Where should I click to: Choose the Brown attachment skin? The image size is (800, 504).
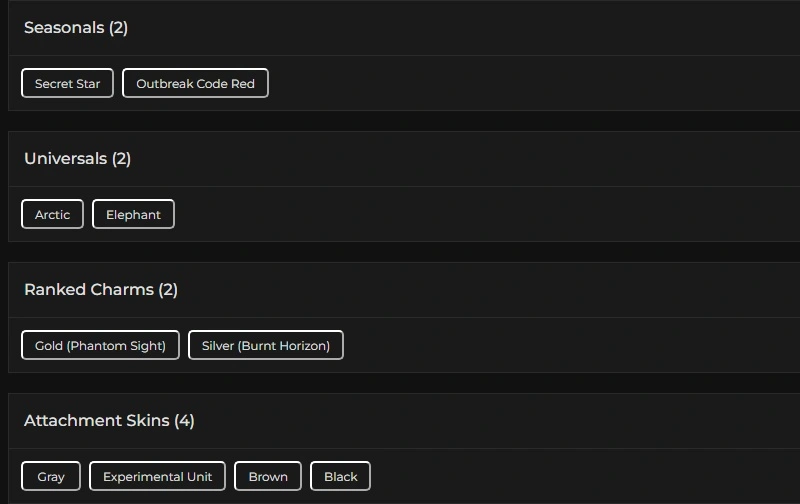(268, 477)
